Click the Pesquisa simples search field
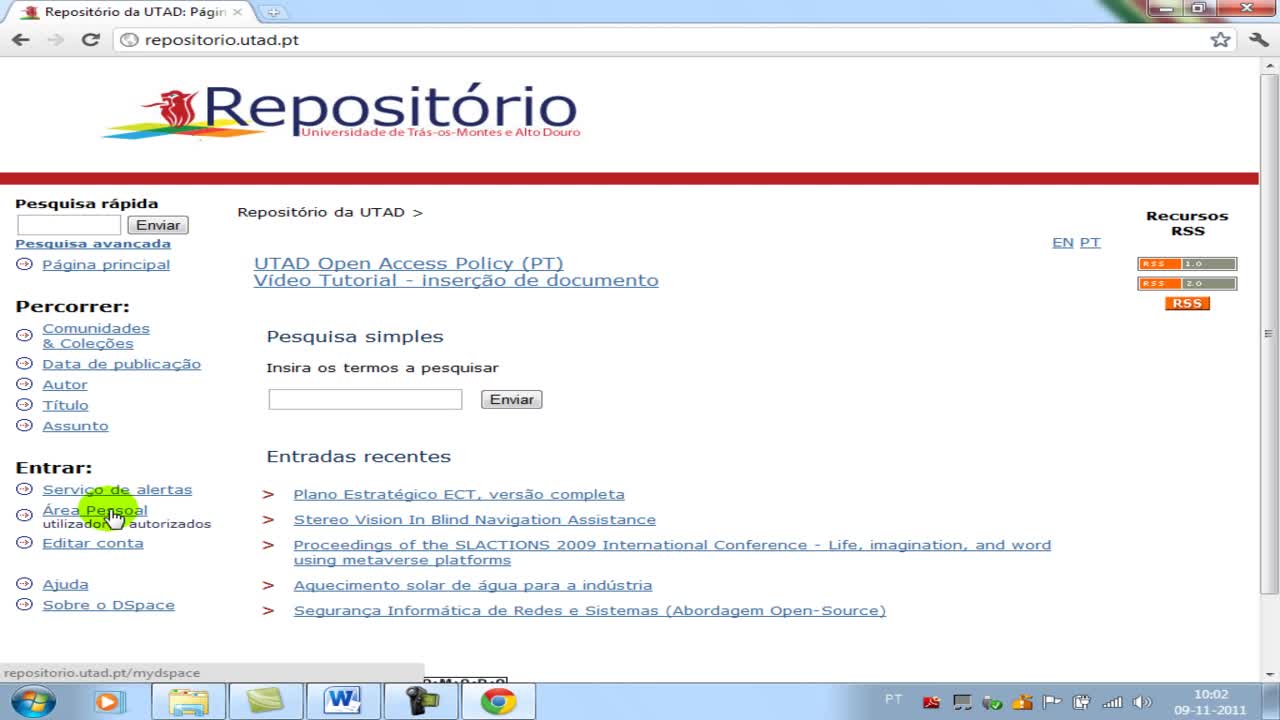Image resolution: width=1280 pixels, height=720 pixels. 365,399
